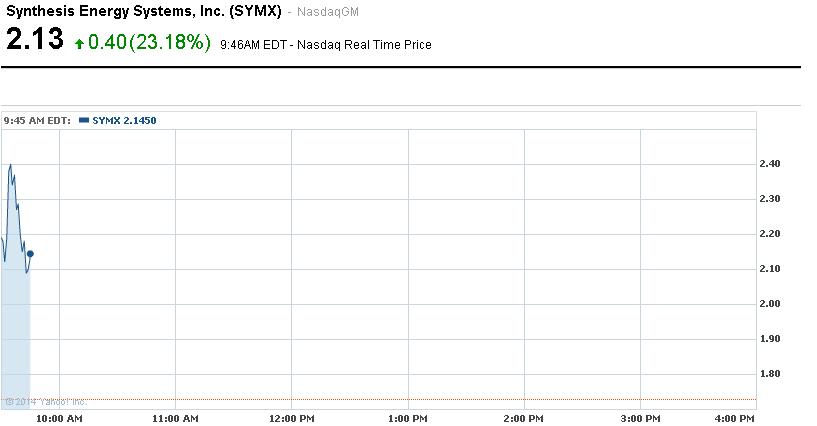Click the 3:00 PM time axis label
The height and width of the screenshot is (426, 817).
(640, 417)
